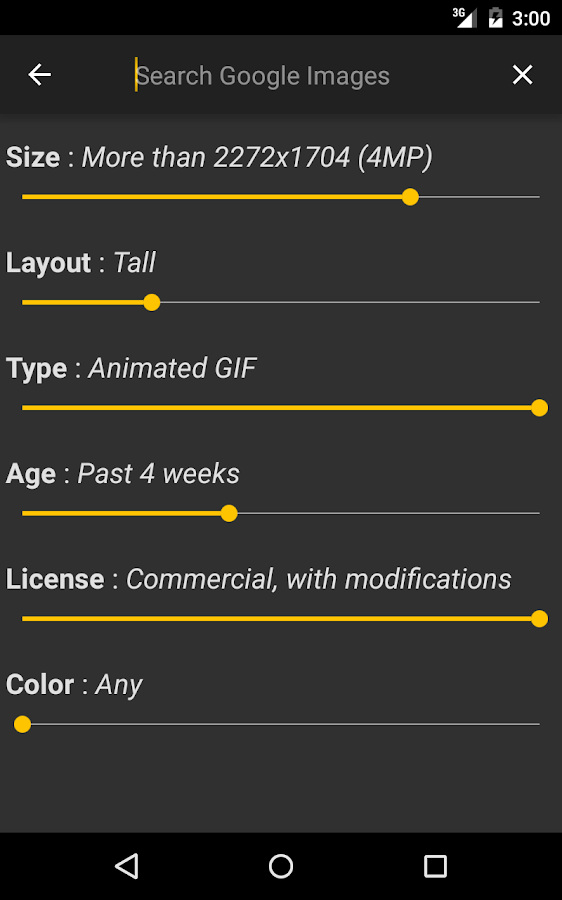Click the middle of Color slider track
Viewport: 562px width, 900px height.
pyautogui.click(x=281, y=724)
